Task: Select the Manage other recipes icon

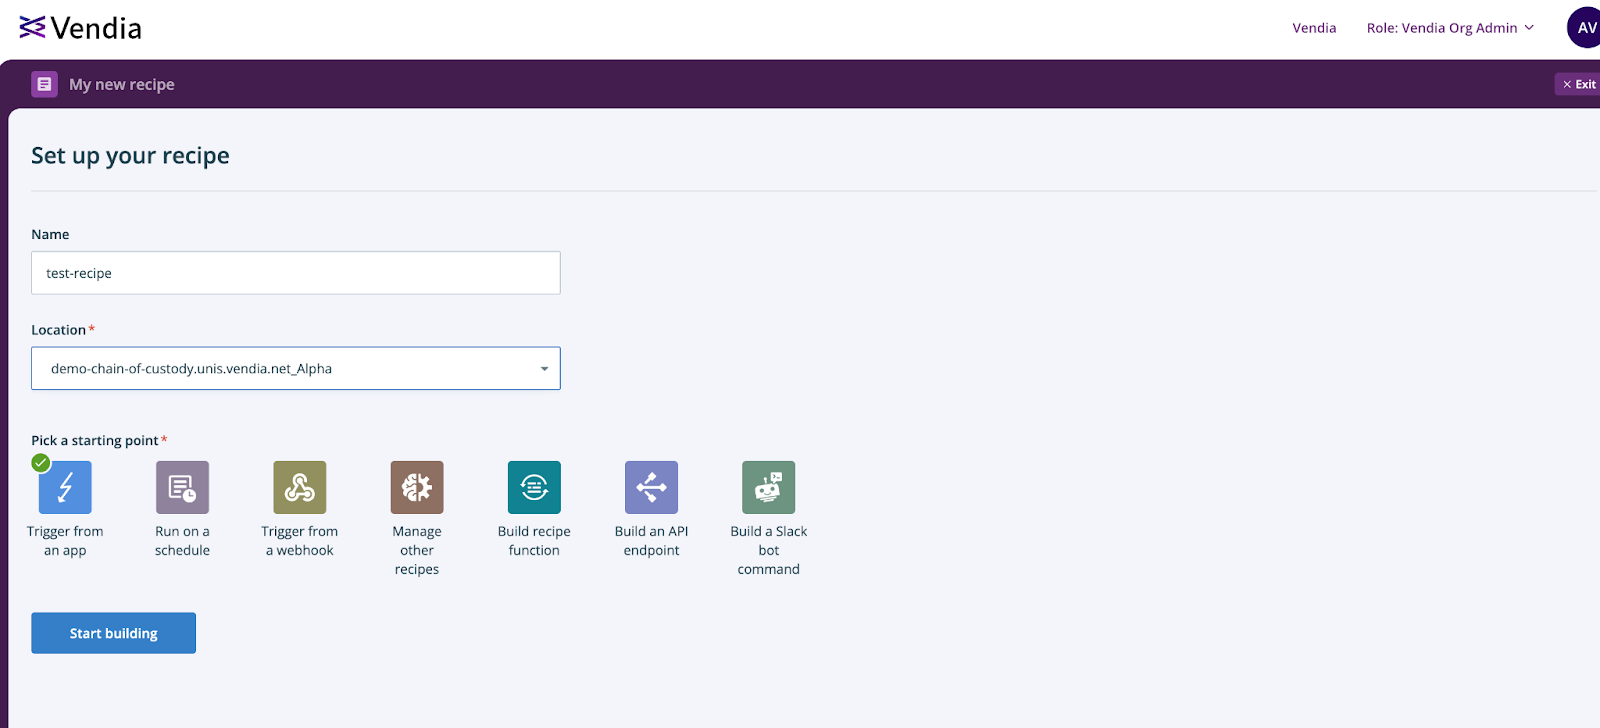Action: pyautogui.click(x=417, y=487)
